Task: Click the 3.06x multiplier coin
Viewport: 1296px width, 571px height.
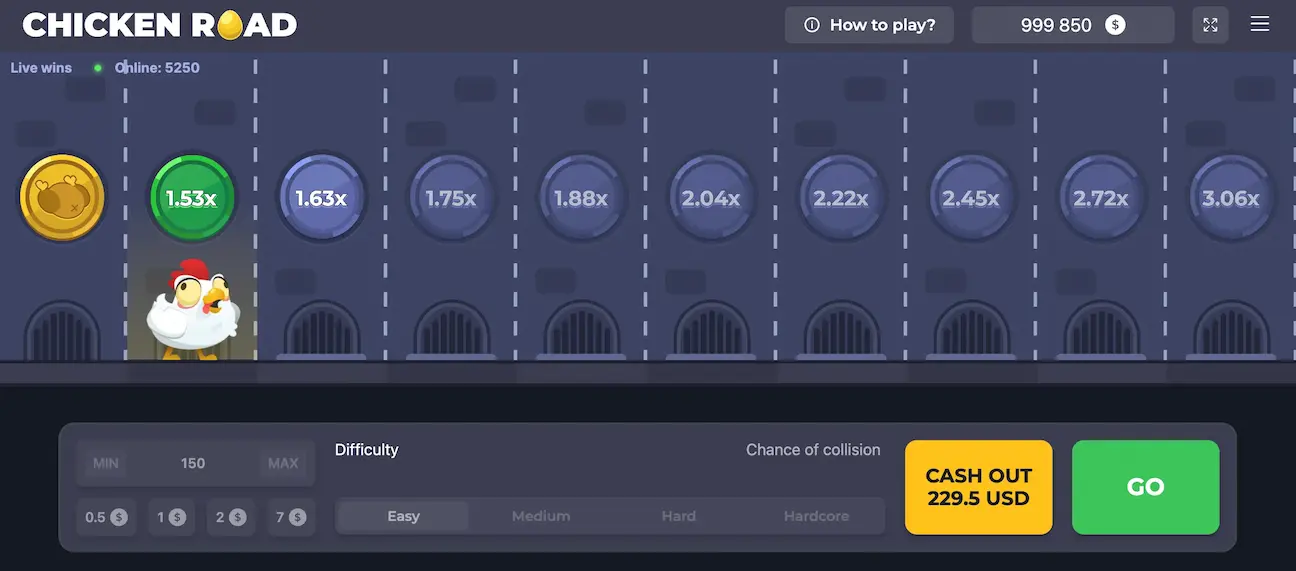Action: pos(1231,198)
